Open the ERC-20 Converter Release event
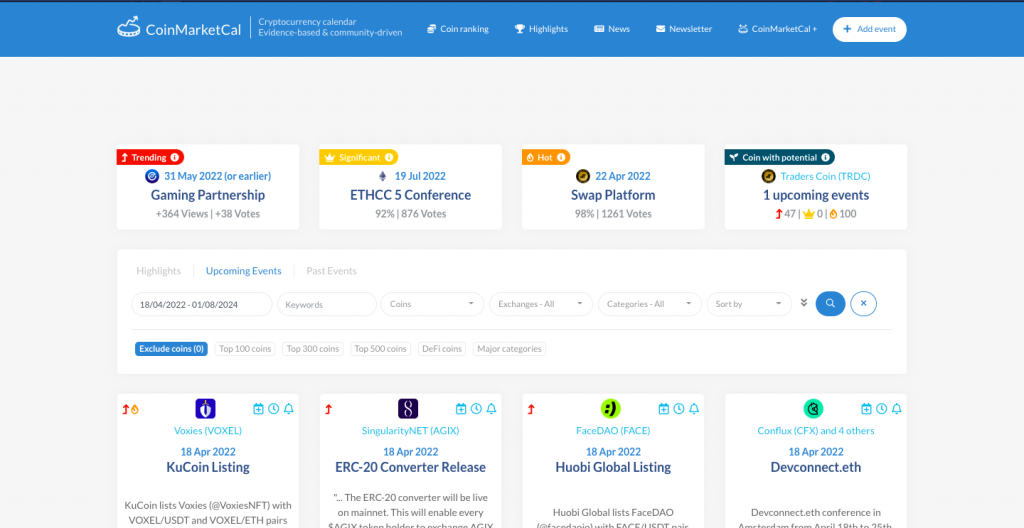The width and height of the screenshot is (1024, 528). [410, 467]
